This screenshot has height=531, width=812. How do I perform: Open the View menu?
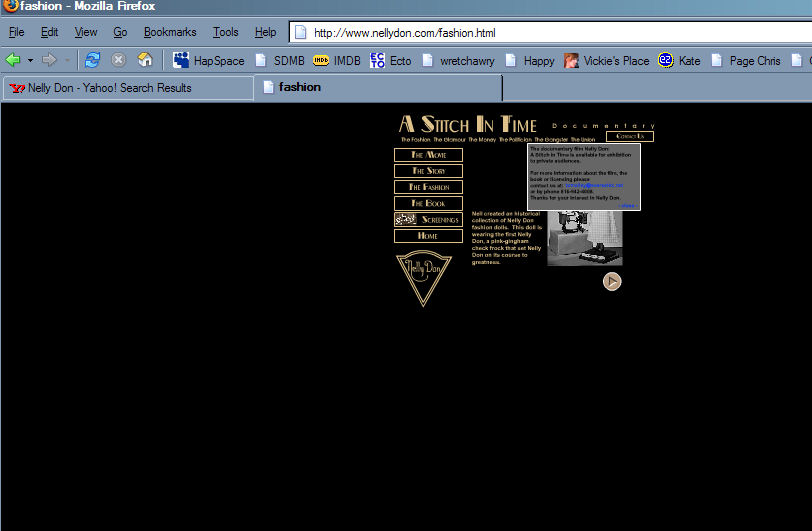pos(86,32)
